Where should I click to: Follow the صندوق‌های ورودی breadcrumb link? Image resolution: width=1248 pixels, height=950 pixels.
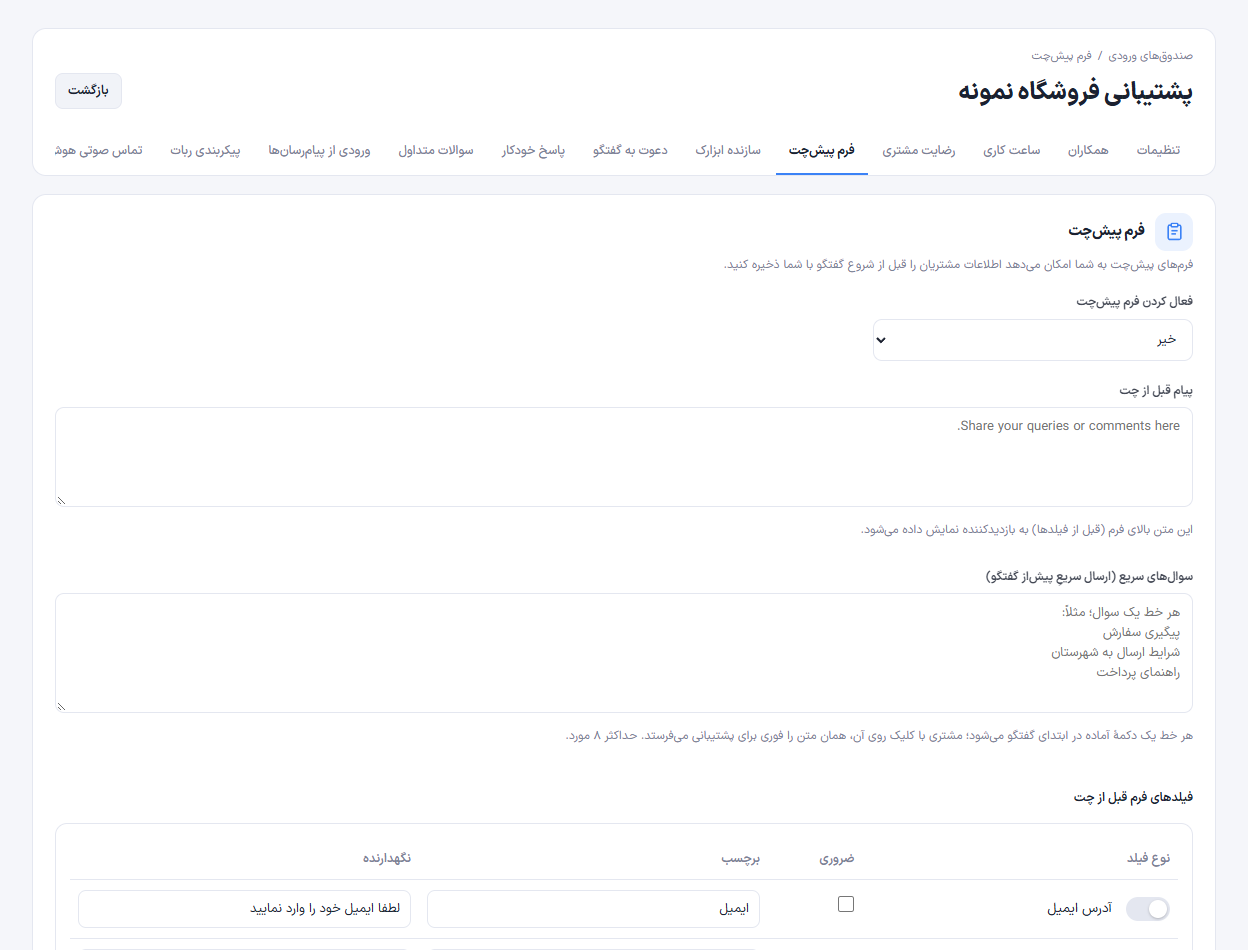click(1151, 55)
